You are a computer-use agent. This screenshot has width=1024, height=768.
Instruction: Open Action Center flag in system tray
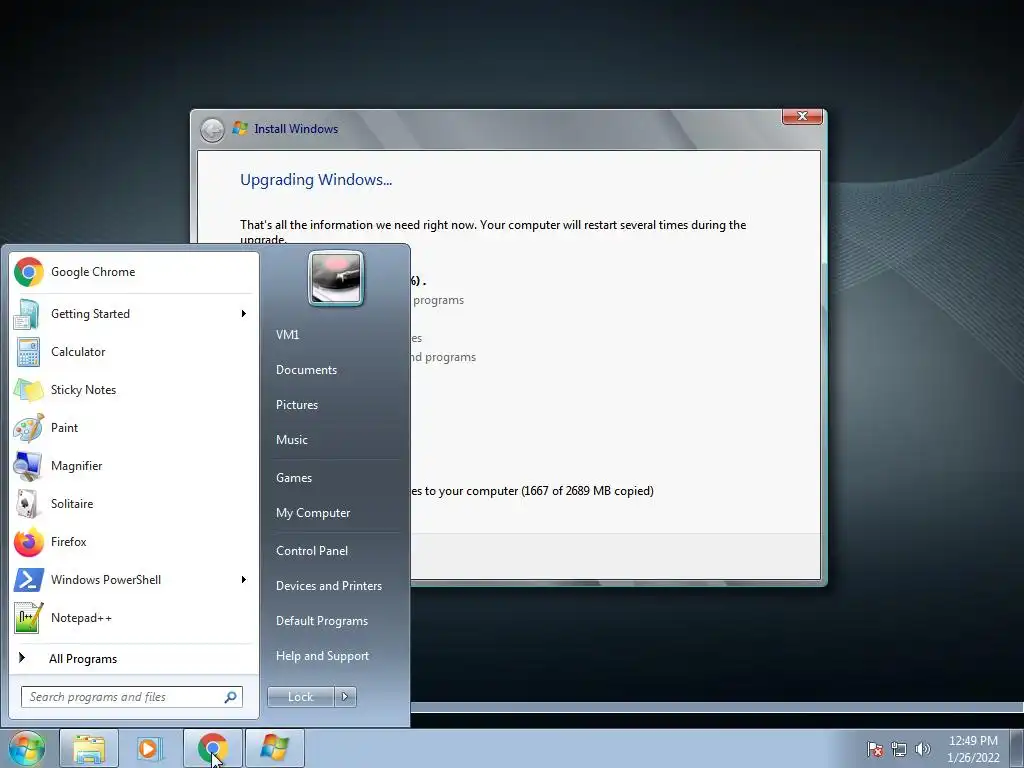coord(875,749)
